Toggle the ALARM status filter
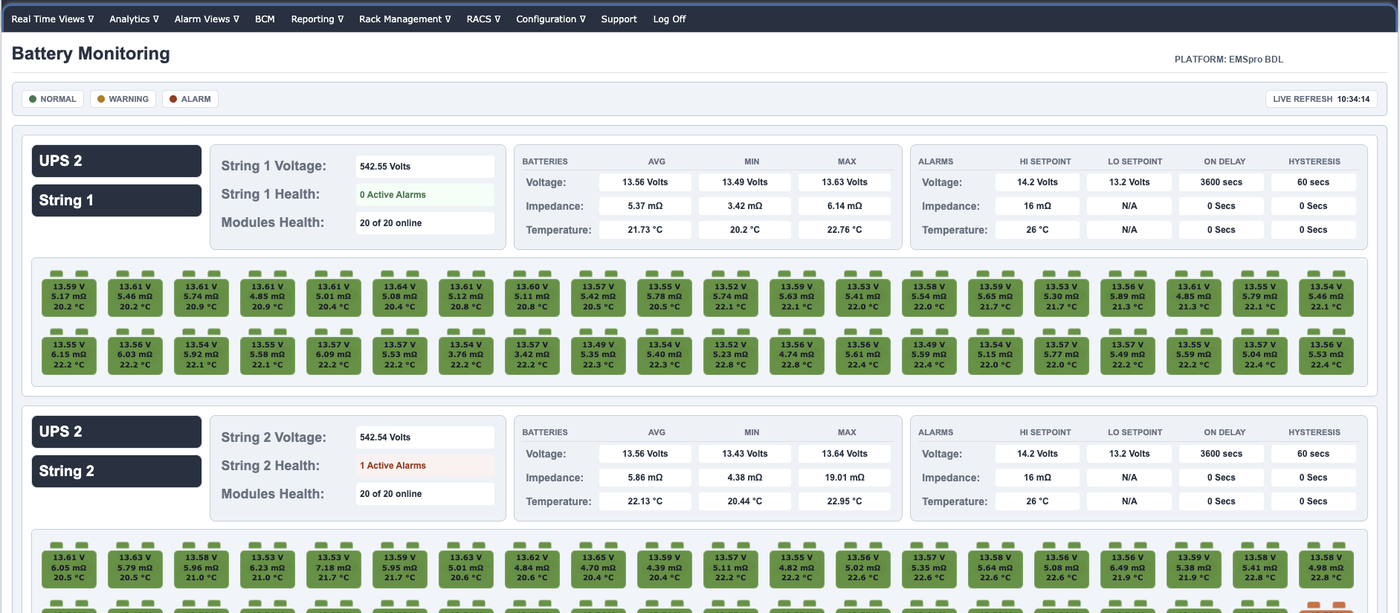Viewport: 1400px width, 613px height. (190, 99)
